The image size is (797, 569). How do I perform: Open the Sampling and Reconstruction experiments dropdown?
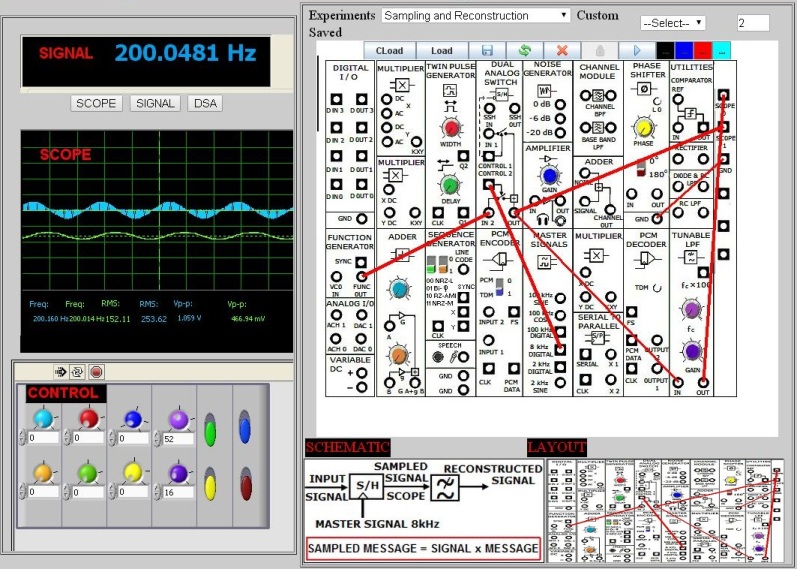(x=476, y=16)
